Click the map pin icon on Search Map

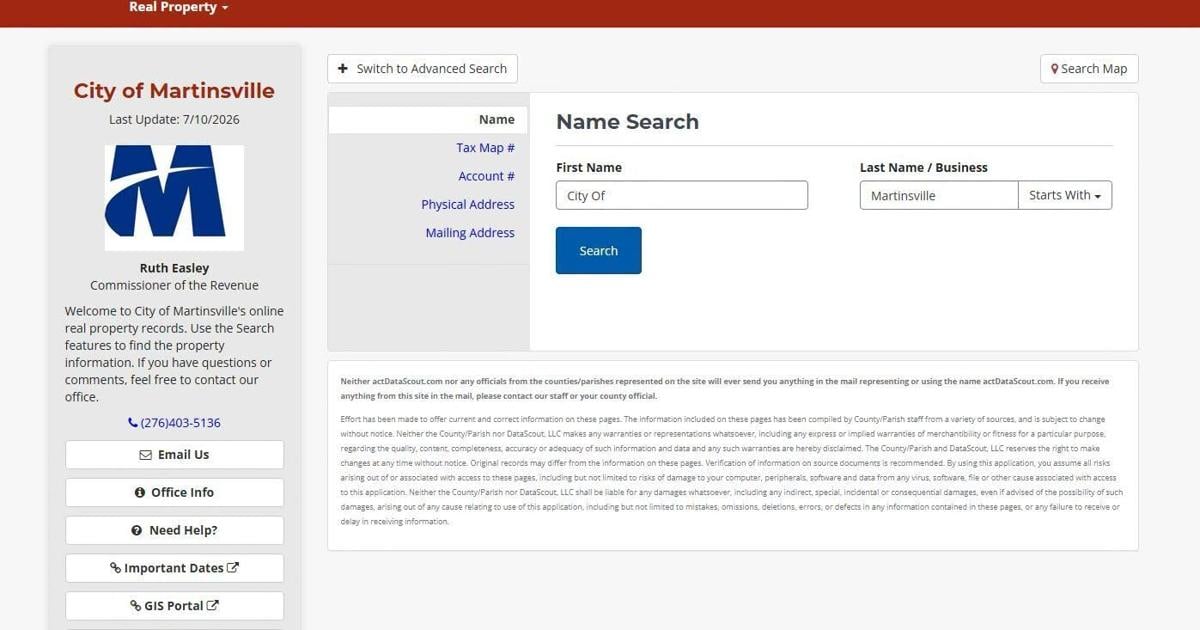[x=1055, y=69]
